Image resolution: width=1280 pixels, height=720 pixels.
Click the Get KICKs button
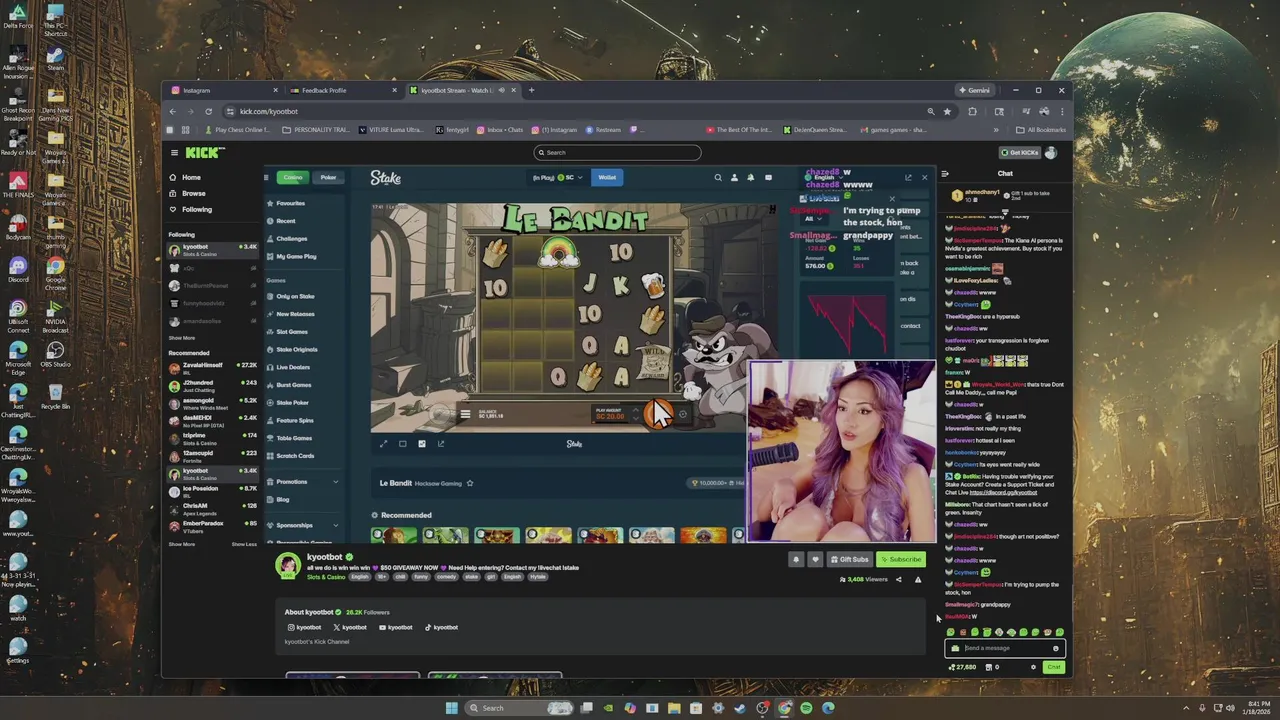(1019, 153)
